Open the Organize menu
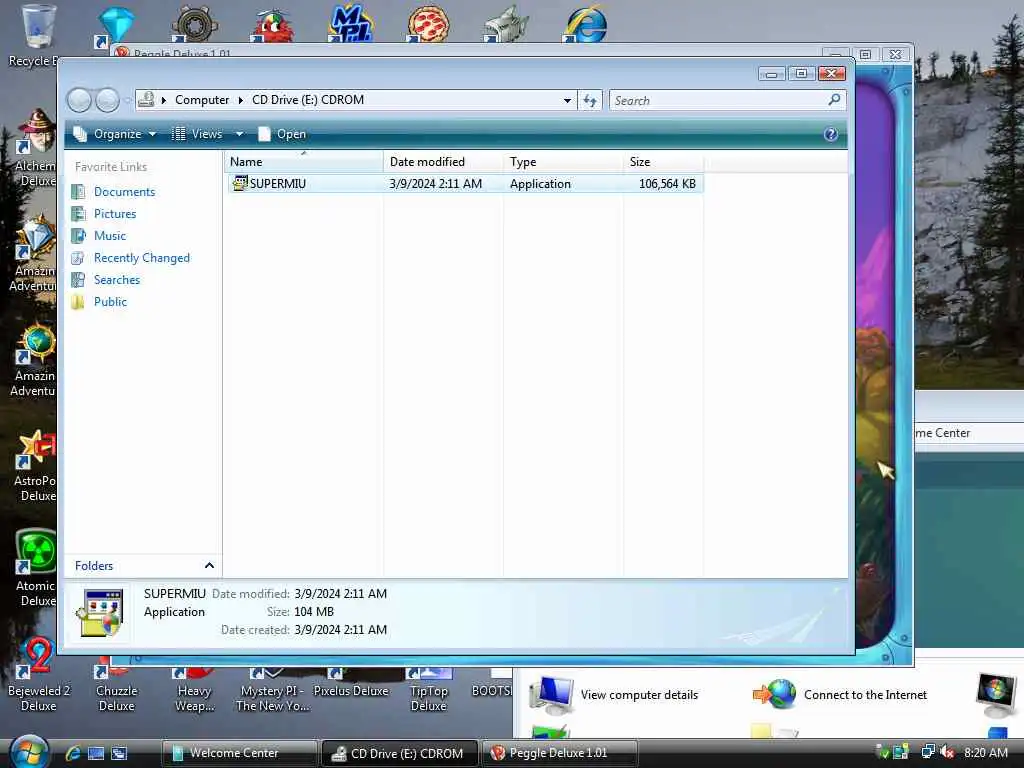The image size is (1024, 768). point(115,134)
